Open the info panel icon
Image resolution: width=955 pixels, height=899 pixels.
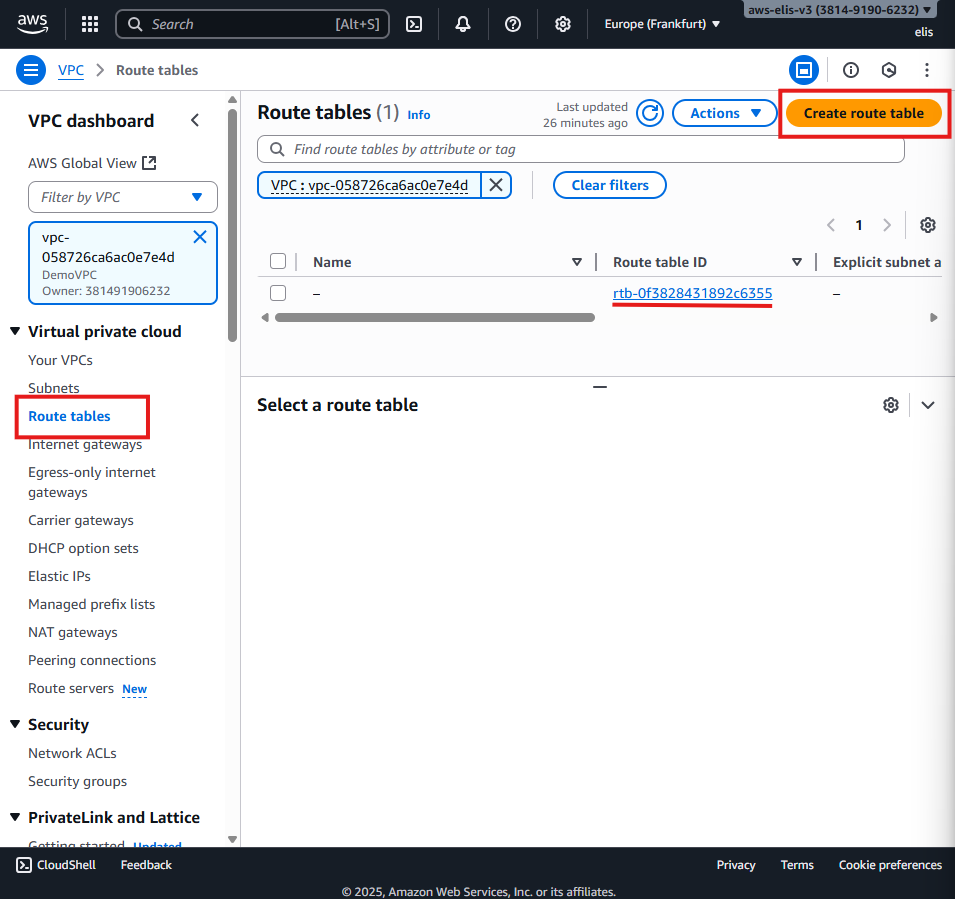[851, 70]
